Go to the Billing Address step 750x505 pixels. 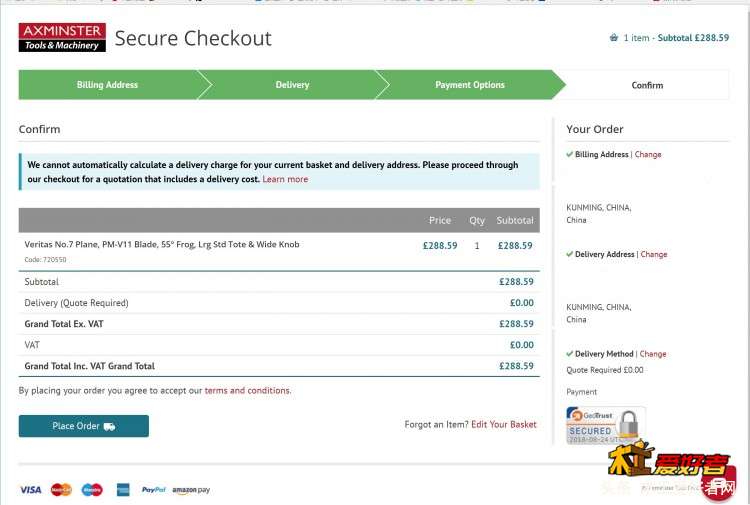tap(107, 85)
